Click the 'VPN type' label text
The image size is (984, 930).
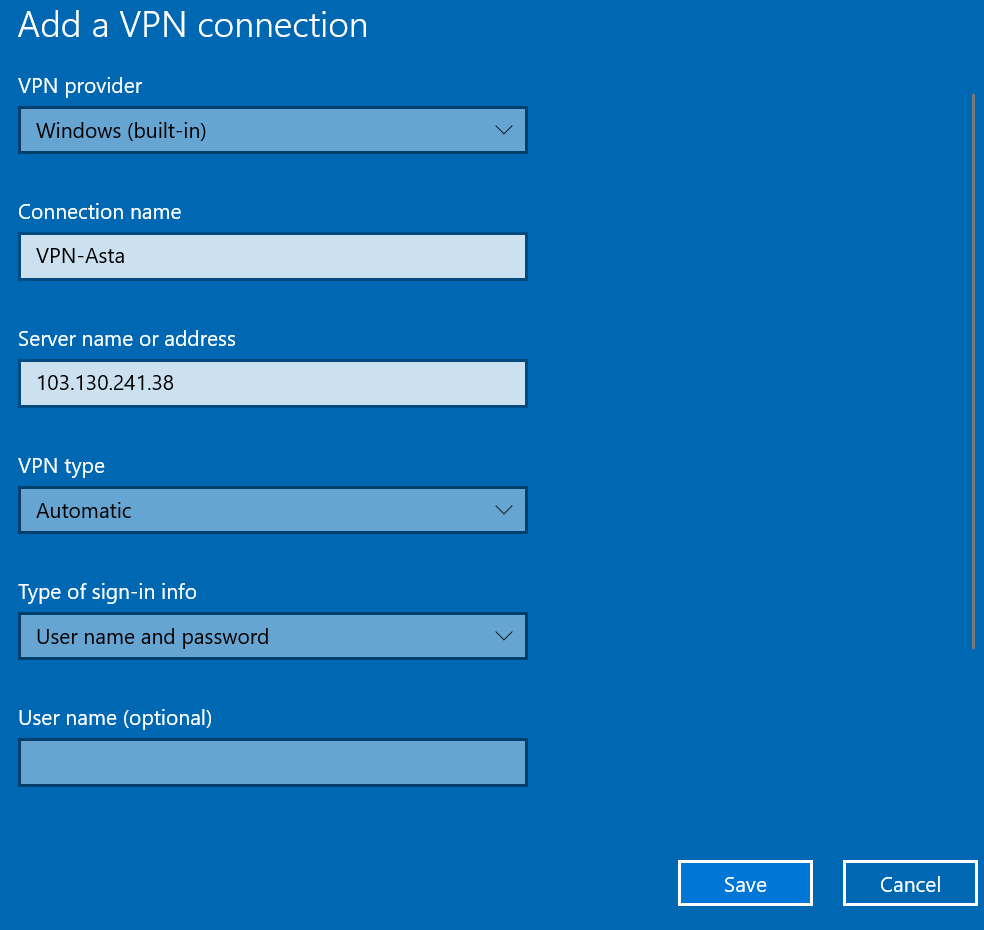pos(61,466)
